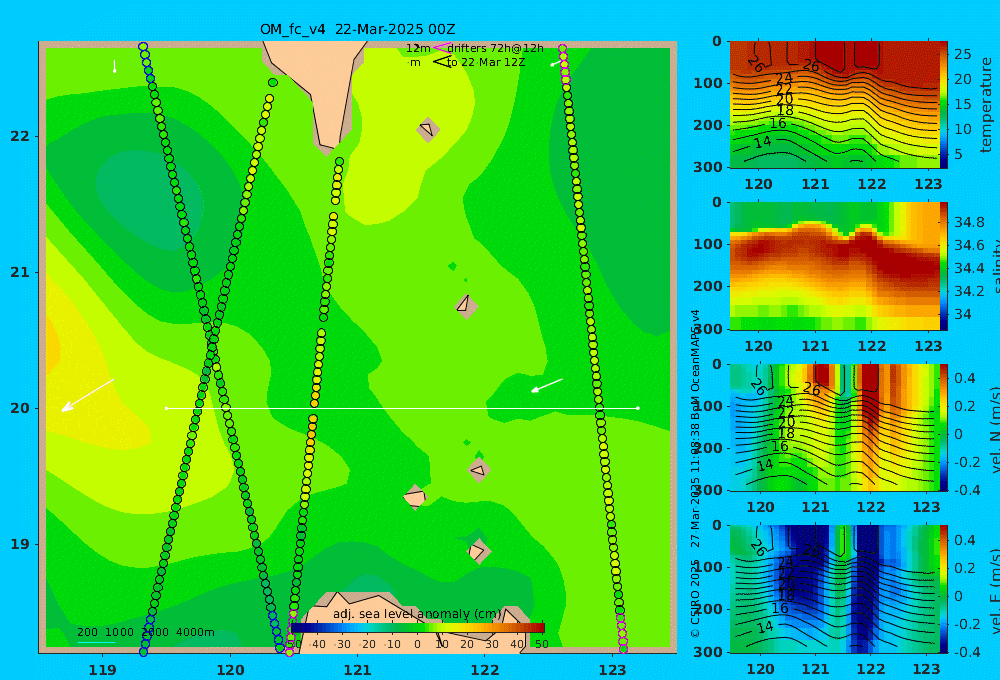Click the vel. E colorbar at the -0.2 mark
Screen dimensions: 1000x680
(x=945, y=624)
